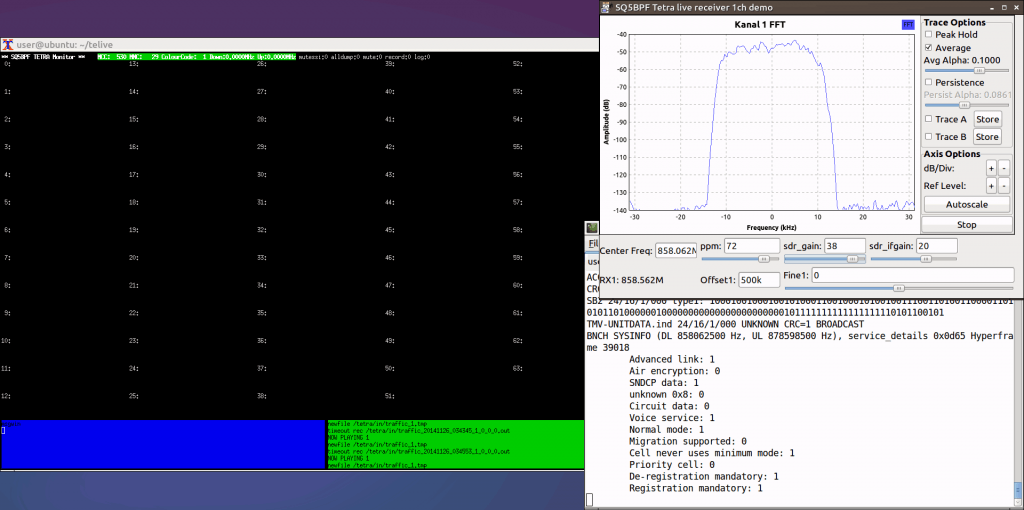Viewport: 1024px width, 510px height.
Task: Click the Center Freq input field
Action: [x=676, y=251]
